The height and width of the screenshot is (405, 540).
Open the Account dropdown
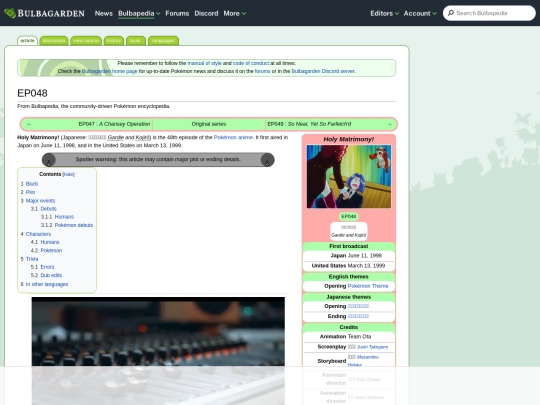coord(420,13)
